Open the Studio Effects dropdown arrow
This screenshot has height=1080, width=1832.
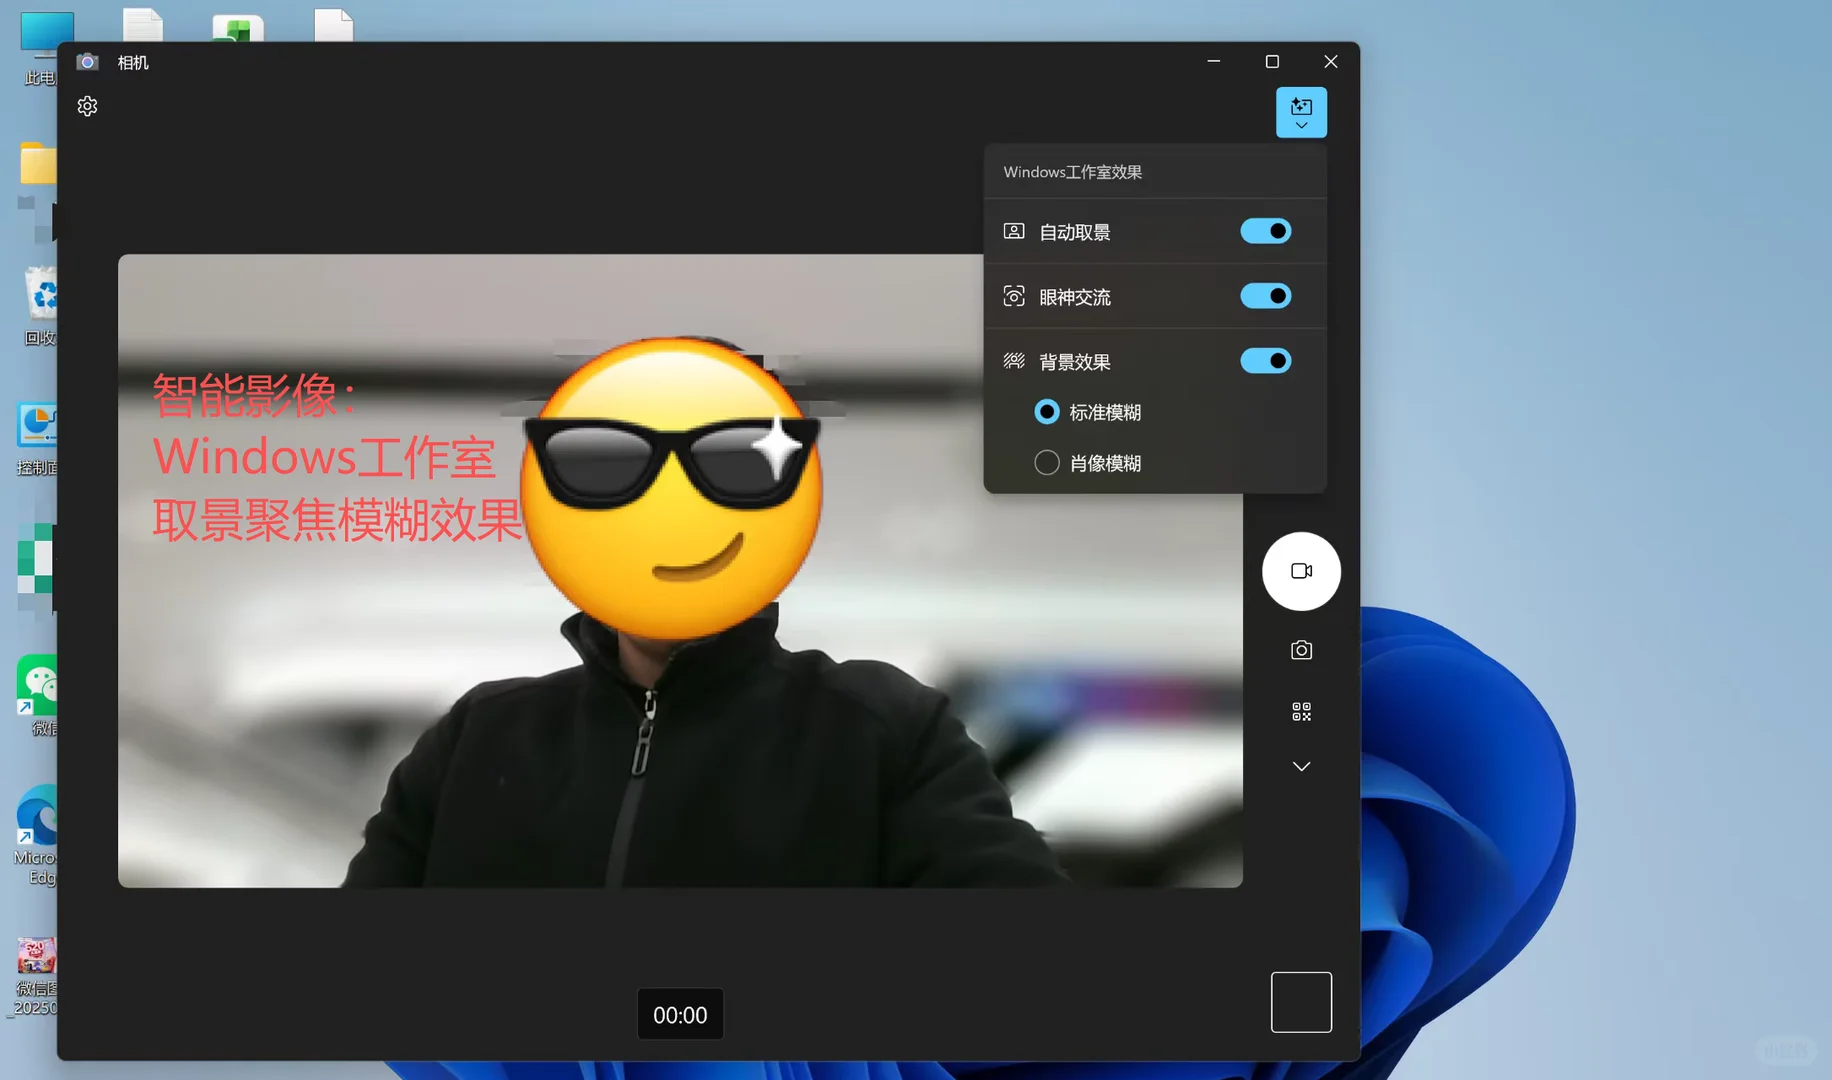(1301, 126)
